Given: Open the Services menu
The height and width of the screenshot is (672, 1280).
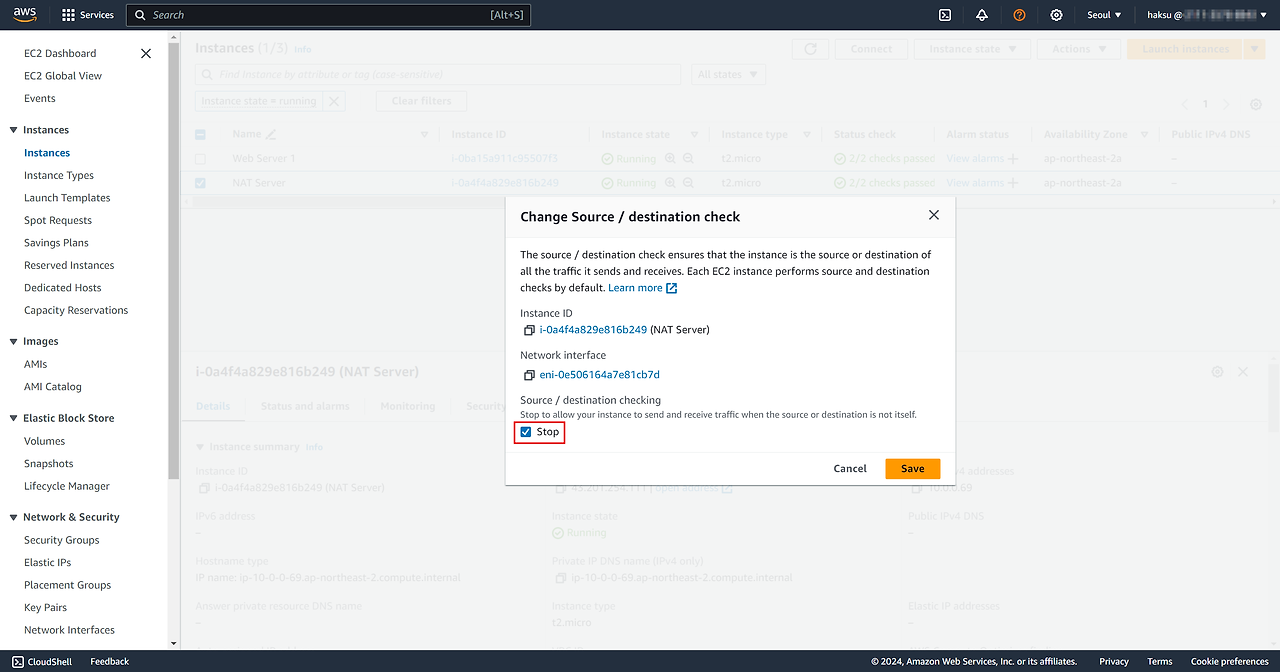Looking at the screenshot, I should click(x=88, y=15).
